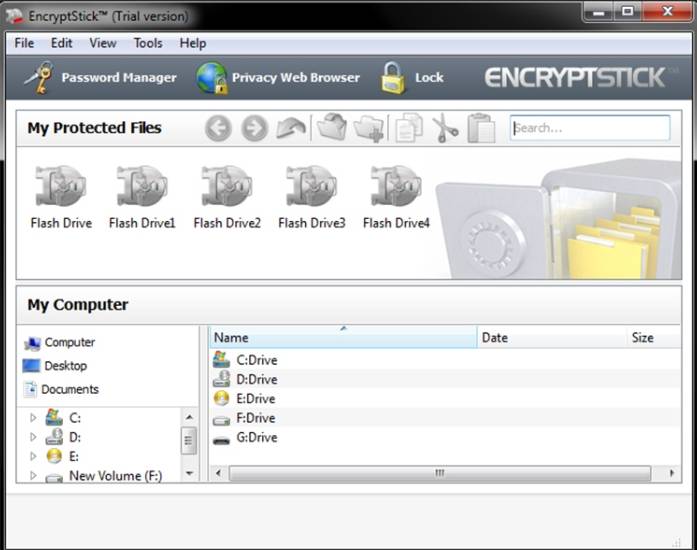The width and height of the screenshot is (697, 550).
Task: Select the C: tree item
Action: (x=64, y=418)
